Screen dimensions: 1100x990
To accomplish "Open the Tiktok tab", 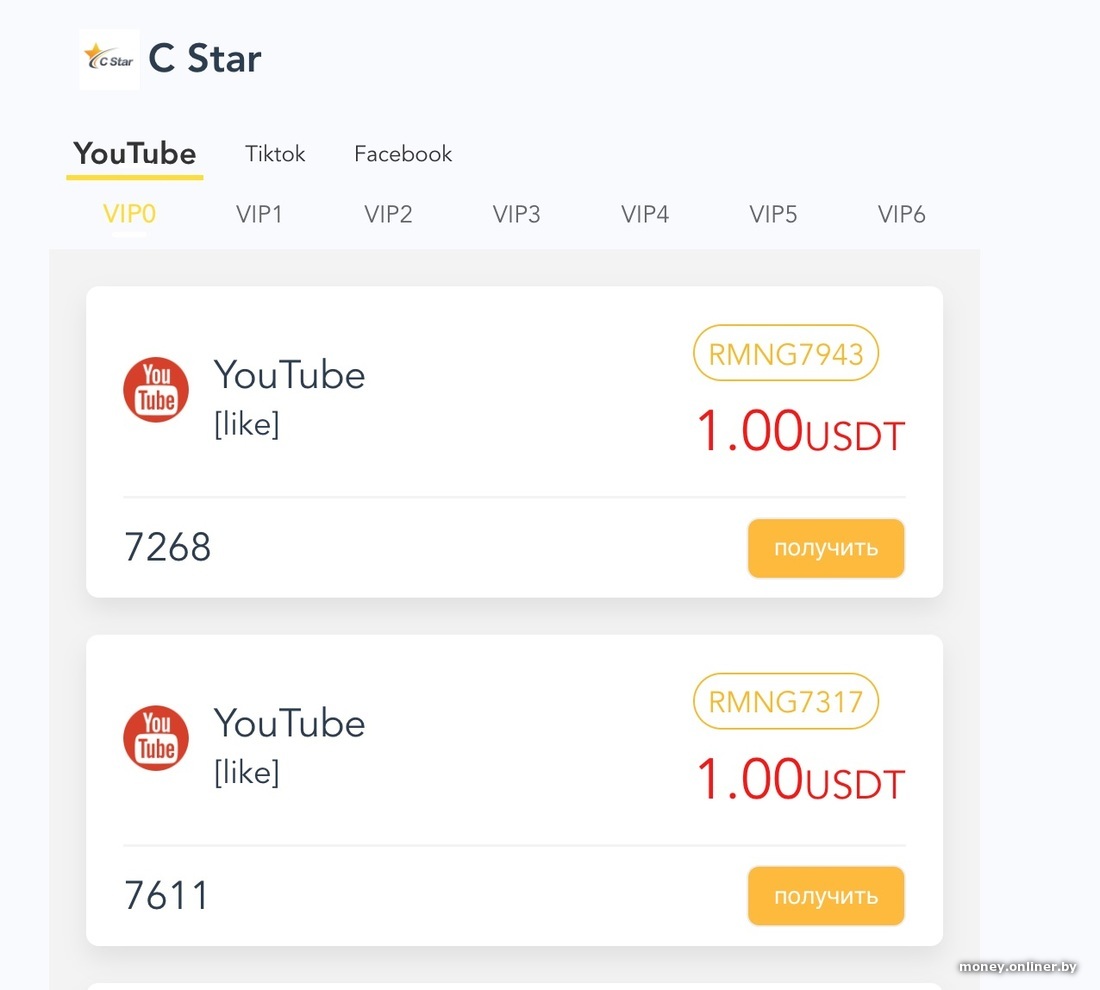I will [x=275, y=154].
